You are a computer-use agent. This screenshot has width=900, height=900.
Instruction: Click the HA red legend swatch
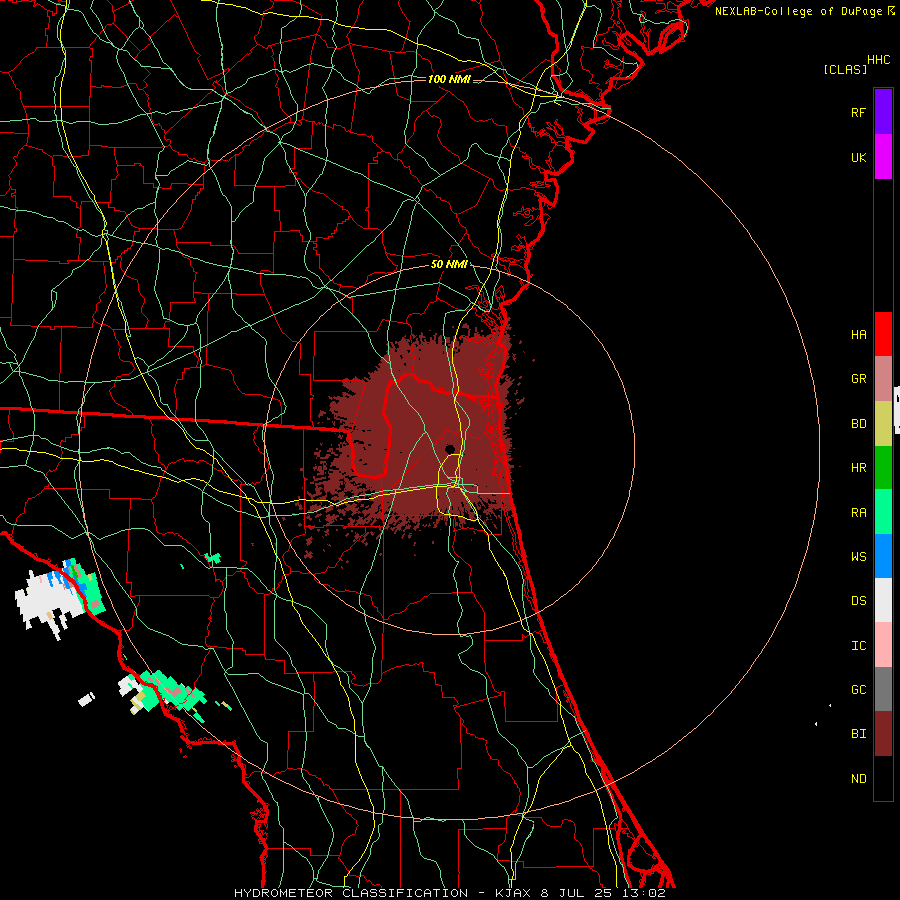(x=883, y=334)
